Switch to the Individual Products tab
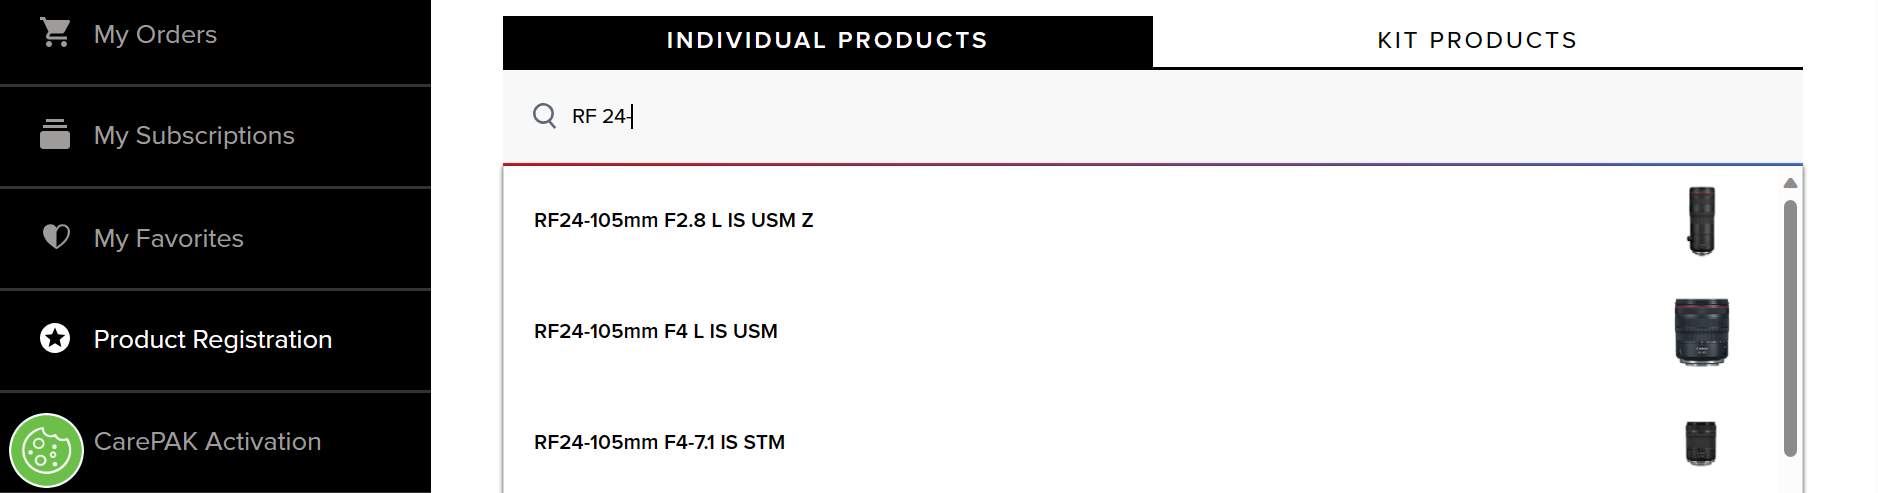1878x493 pixels. (x=827, y=41)
